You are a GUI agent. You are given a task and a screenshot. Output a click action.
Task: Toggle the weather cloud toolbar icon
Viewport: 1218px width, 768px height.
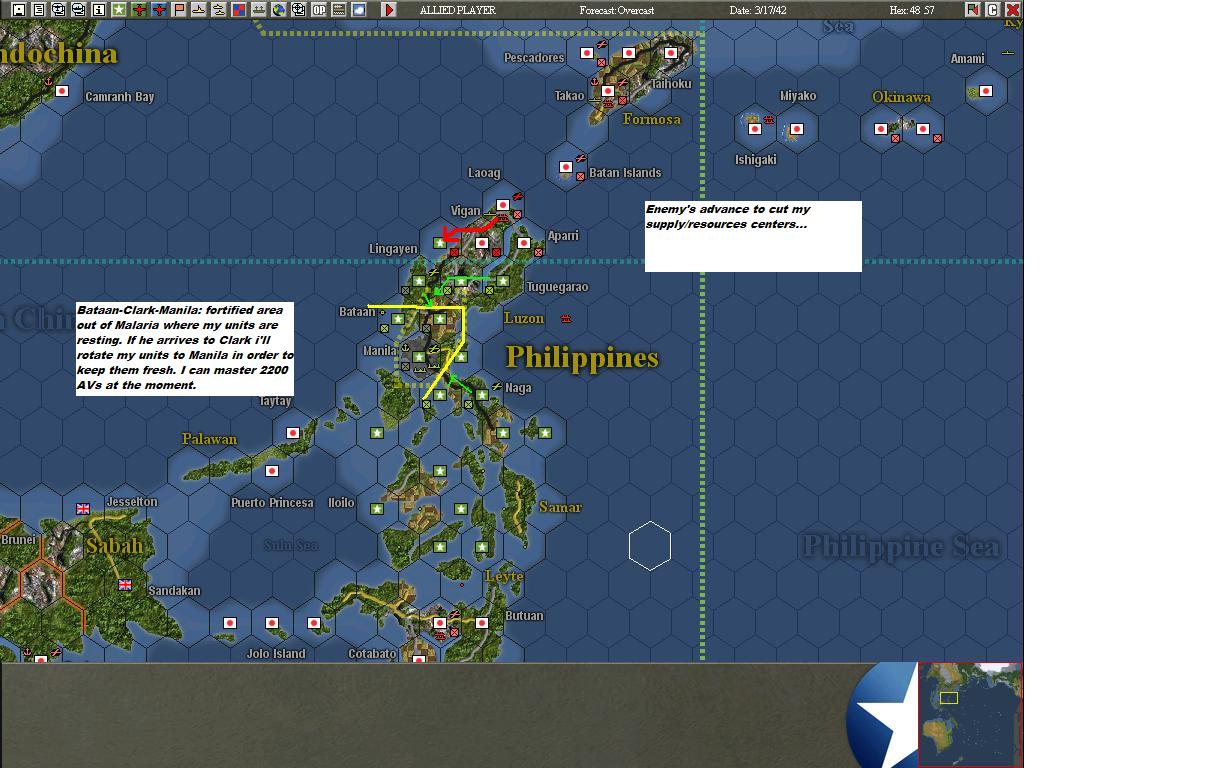point(359,9)
